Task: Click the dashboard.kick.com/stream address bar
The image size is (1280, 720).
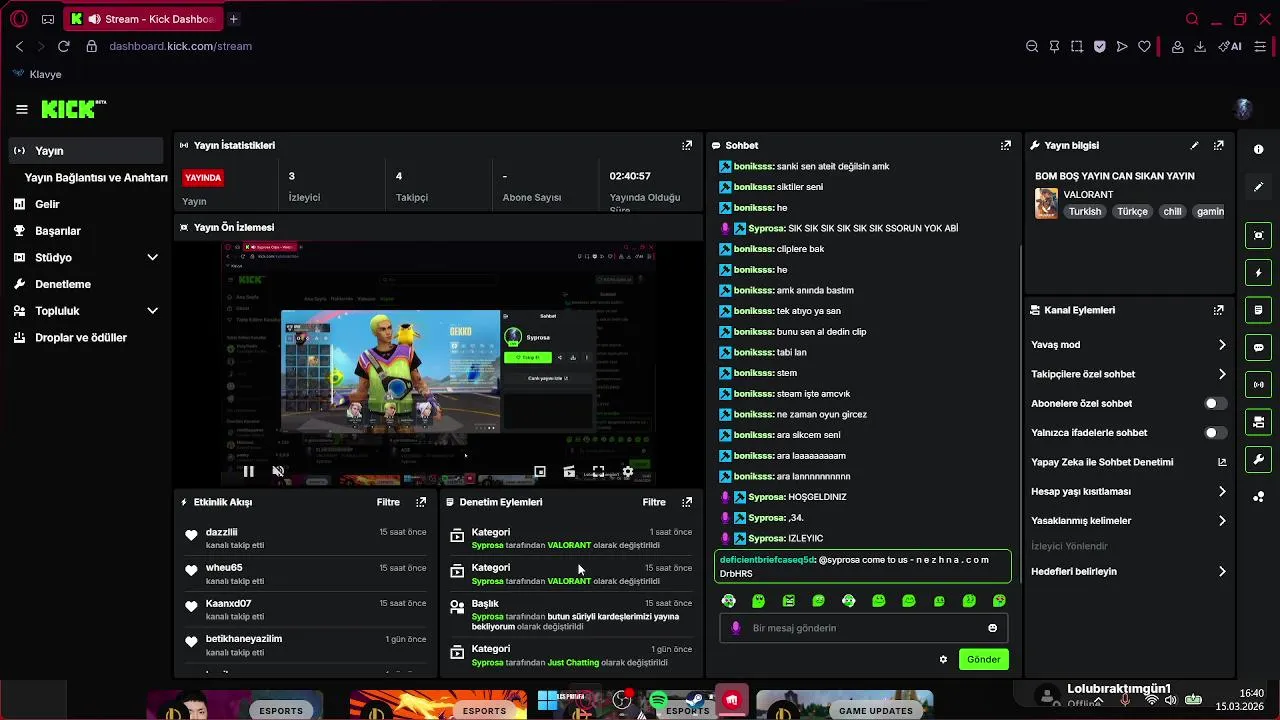Action: pyautogui.click(x=180, y=46)
